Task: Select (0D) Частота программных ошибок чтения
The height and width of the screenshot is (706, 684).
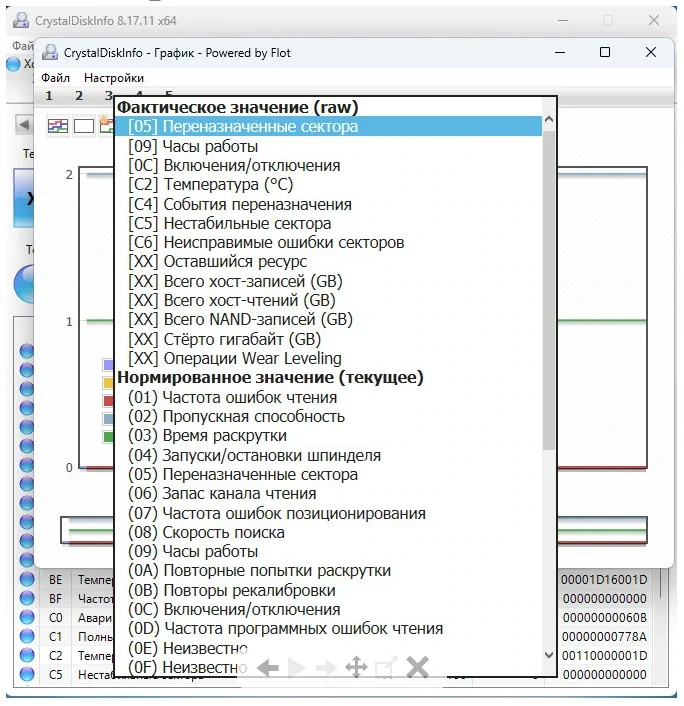Action: pyautogui.click(x=328, y=628)
